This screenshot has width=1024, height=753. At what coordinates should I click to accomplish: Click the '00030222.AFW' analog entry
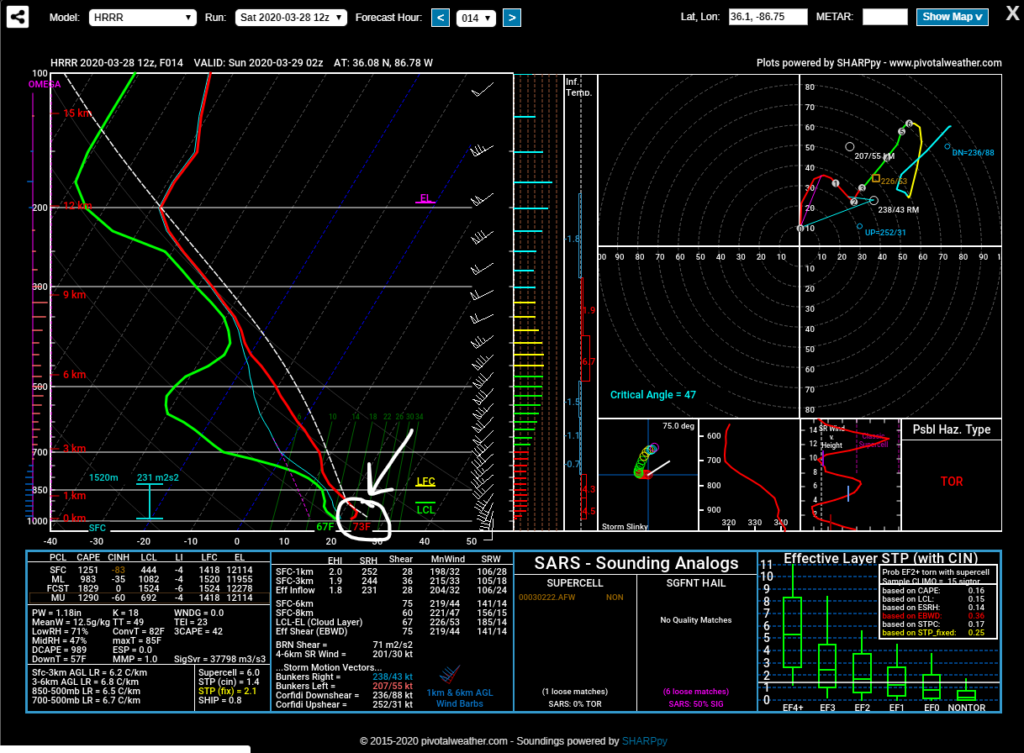click(547, 598)
